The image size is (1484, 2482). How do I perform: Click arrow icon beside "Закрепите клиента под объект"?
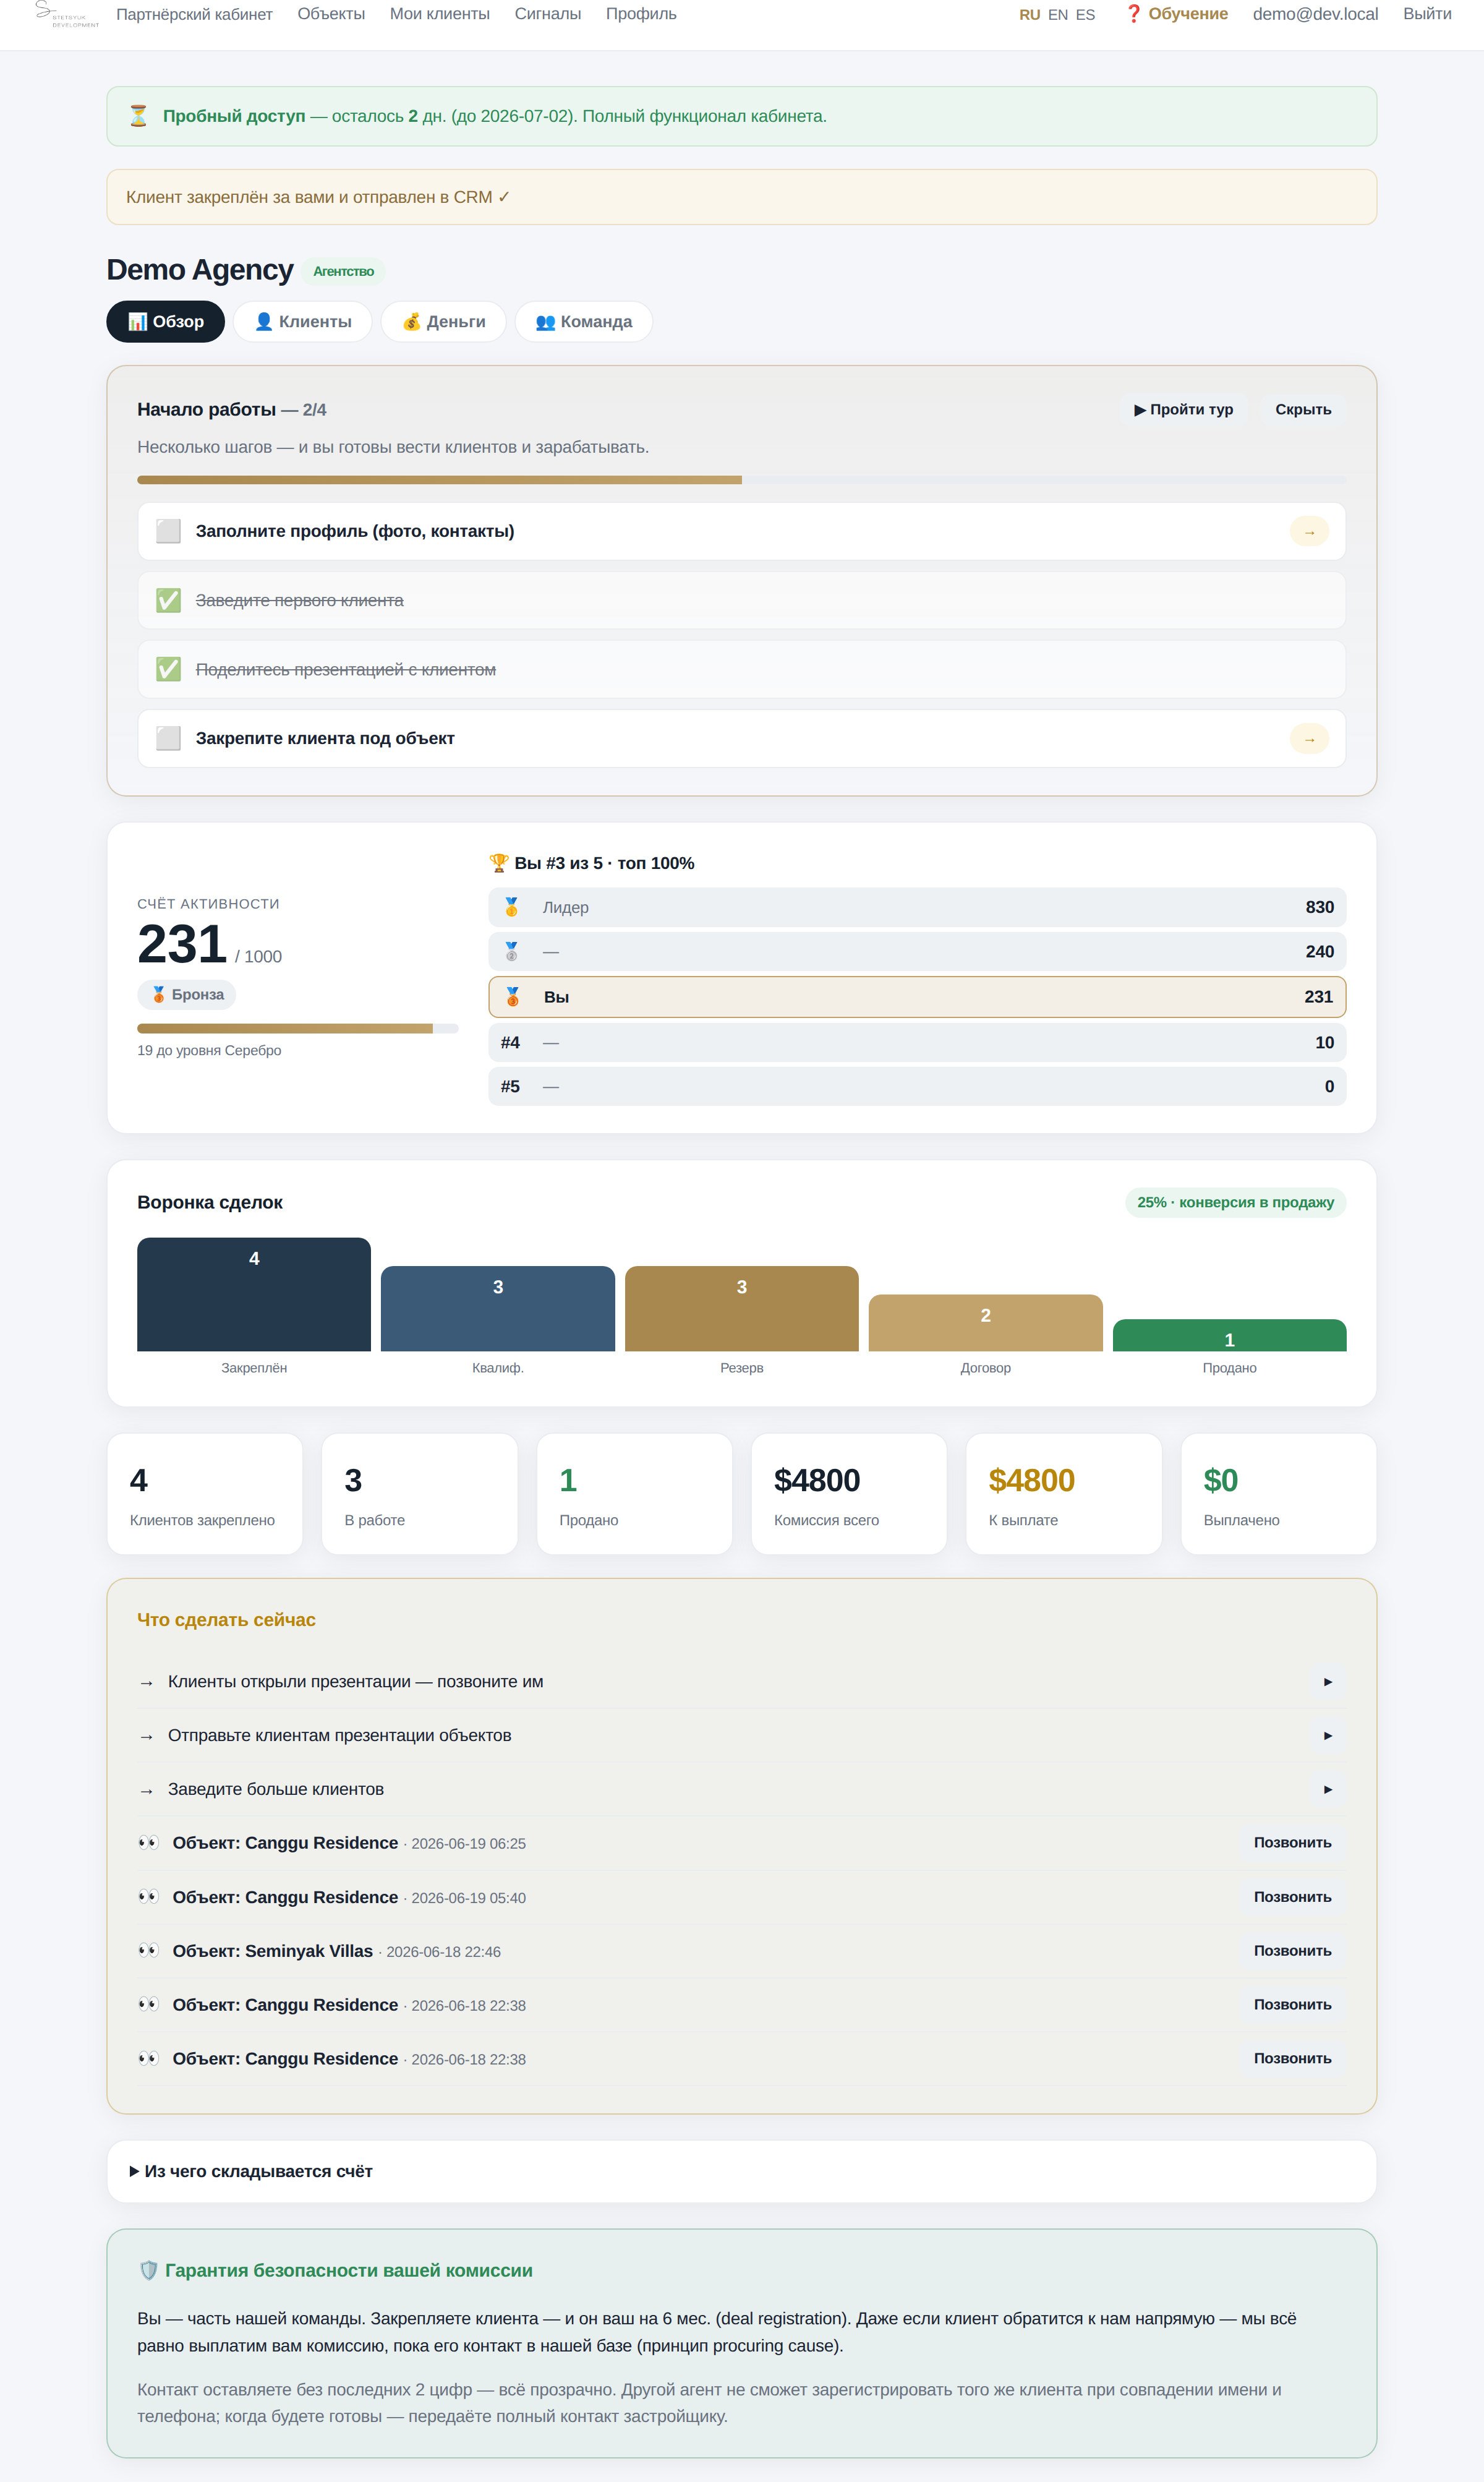pyautogui.click(x=1309, y=739)
